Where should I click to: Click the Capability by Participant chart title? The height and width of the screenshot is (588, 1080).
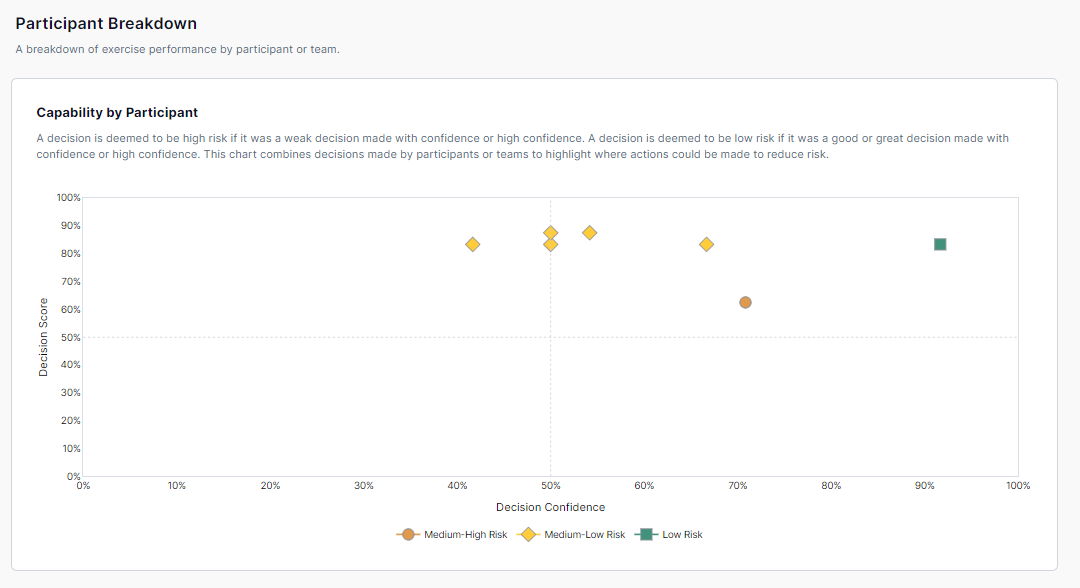pyautogui.click(x=117, y=113)
